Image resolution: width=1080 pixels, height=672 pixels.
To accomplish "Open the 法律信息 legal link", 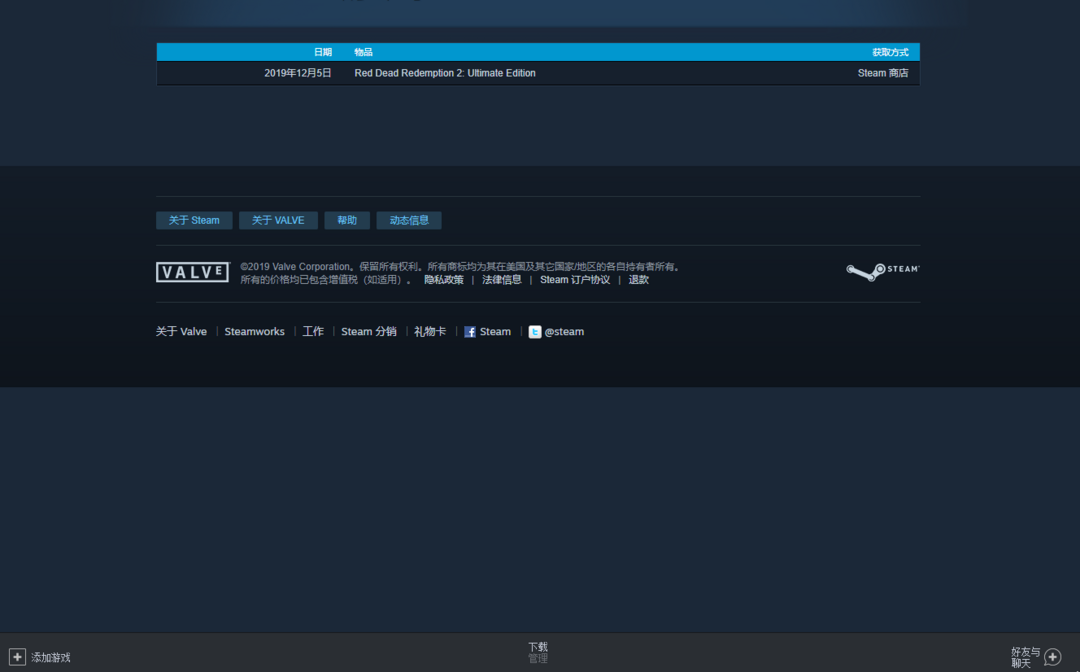I will 501,280.
